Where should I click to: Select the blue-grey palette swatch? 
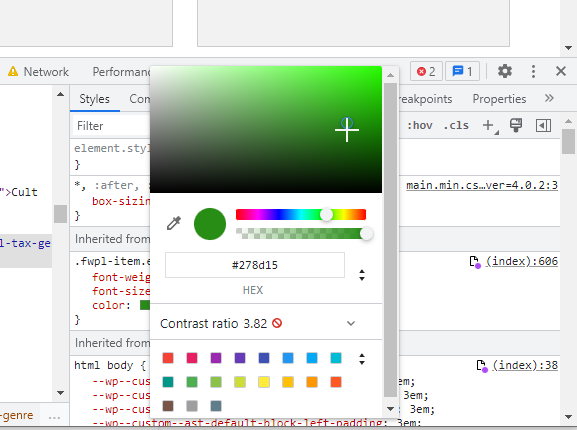(x=216, y=406)
